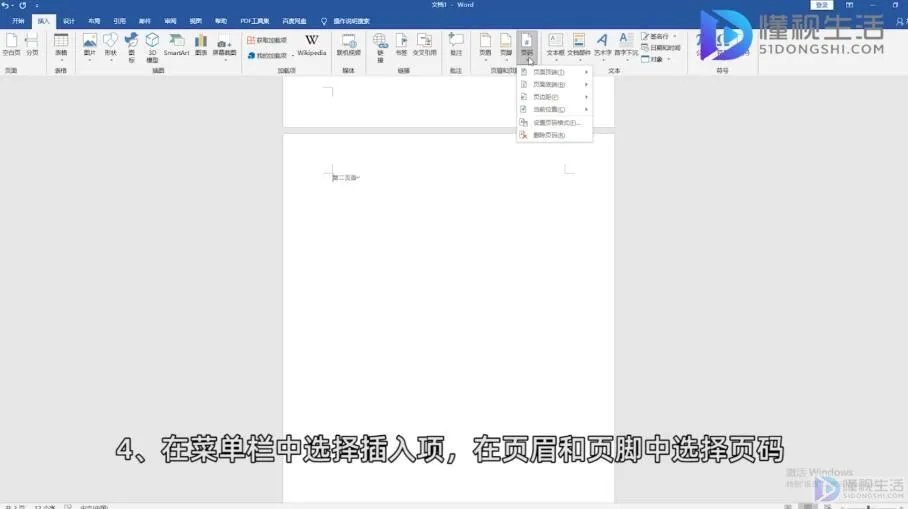Open the Screenshot (屏幕截图) tool

coord(224,46)
